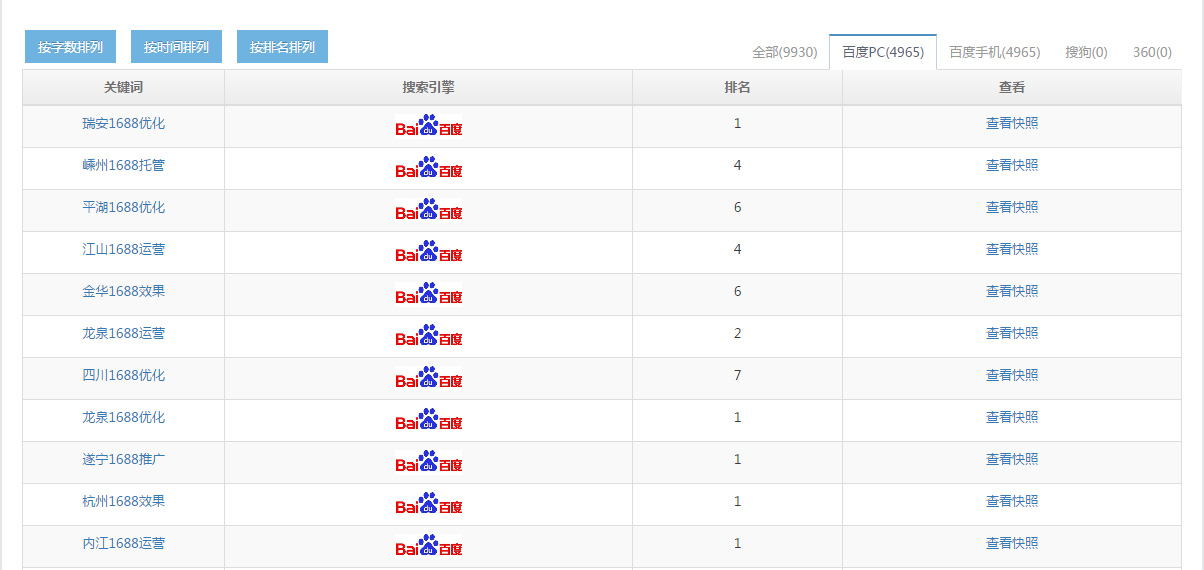Select the 百度PC(4965) tab
This screenshot has width=1204, height=570.
(883, 52)
